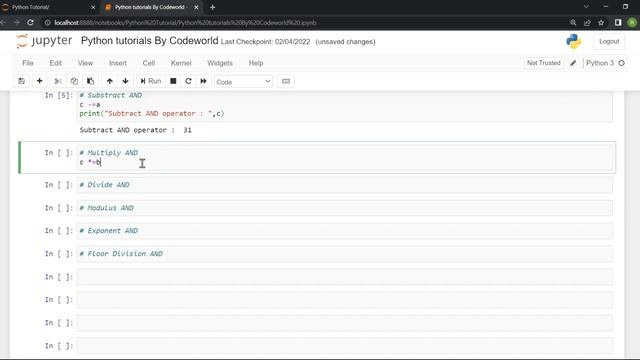This screenshot has height=360, width=640.
Task: Click the Logout button
Action: 609,42
